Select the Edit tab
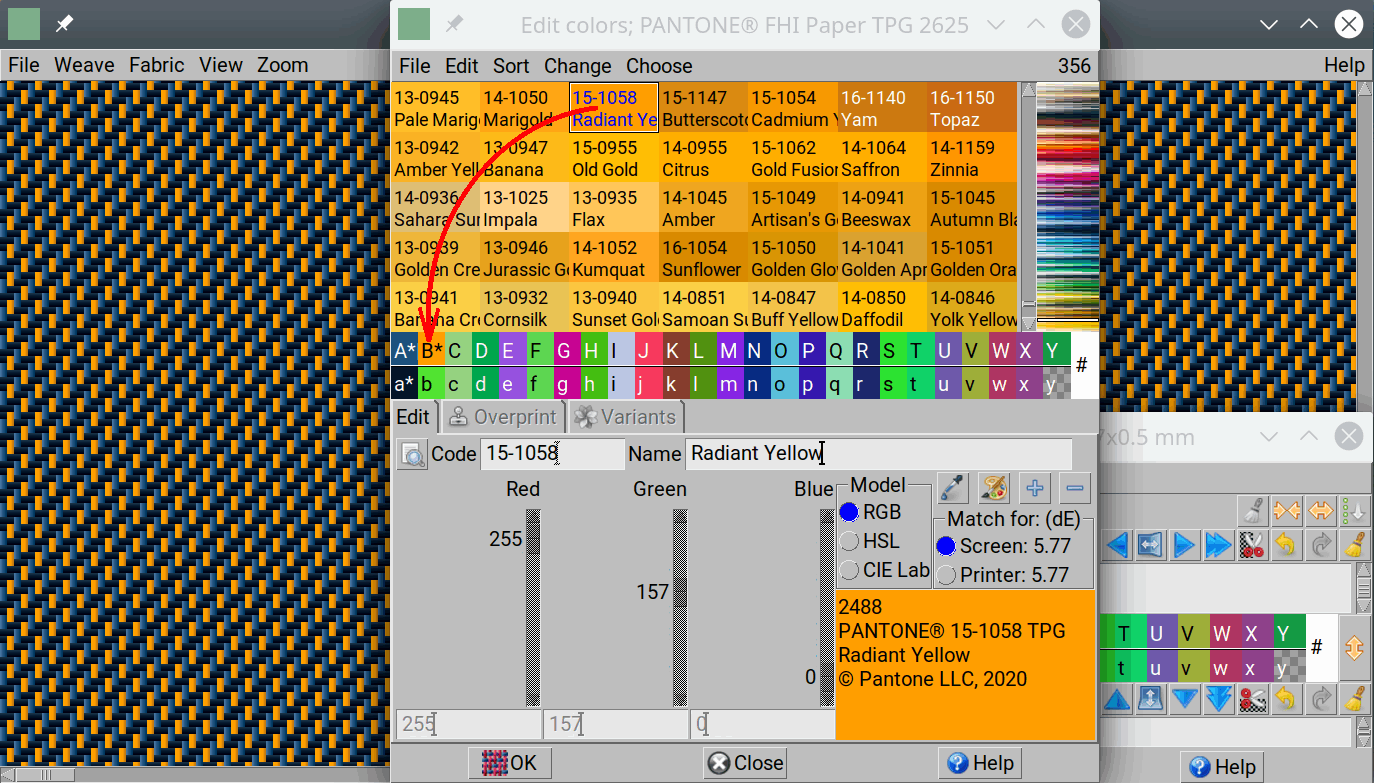This screenshot has width=1374, height=783. 413,417
